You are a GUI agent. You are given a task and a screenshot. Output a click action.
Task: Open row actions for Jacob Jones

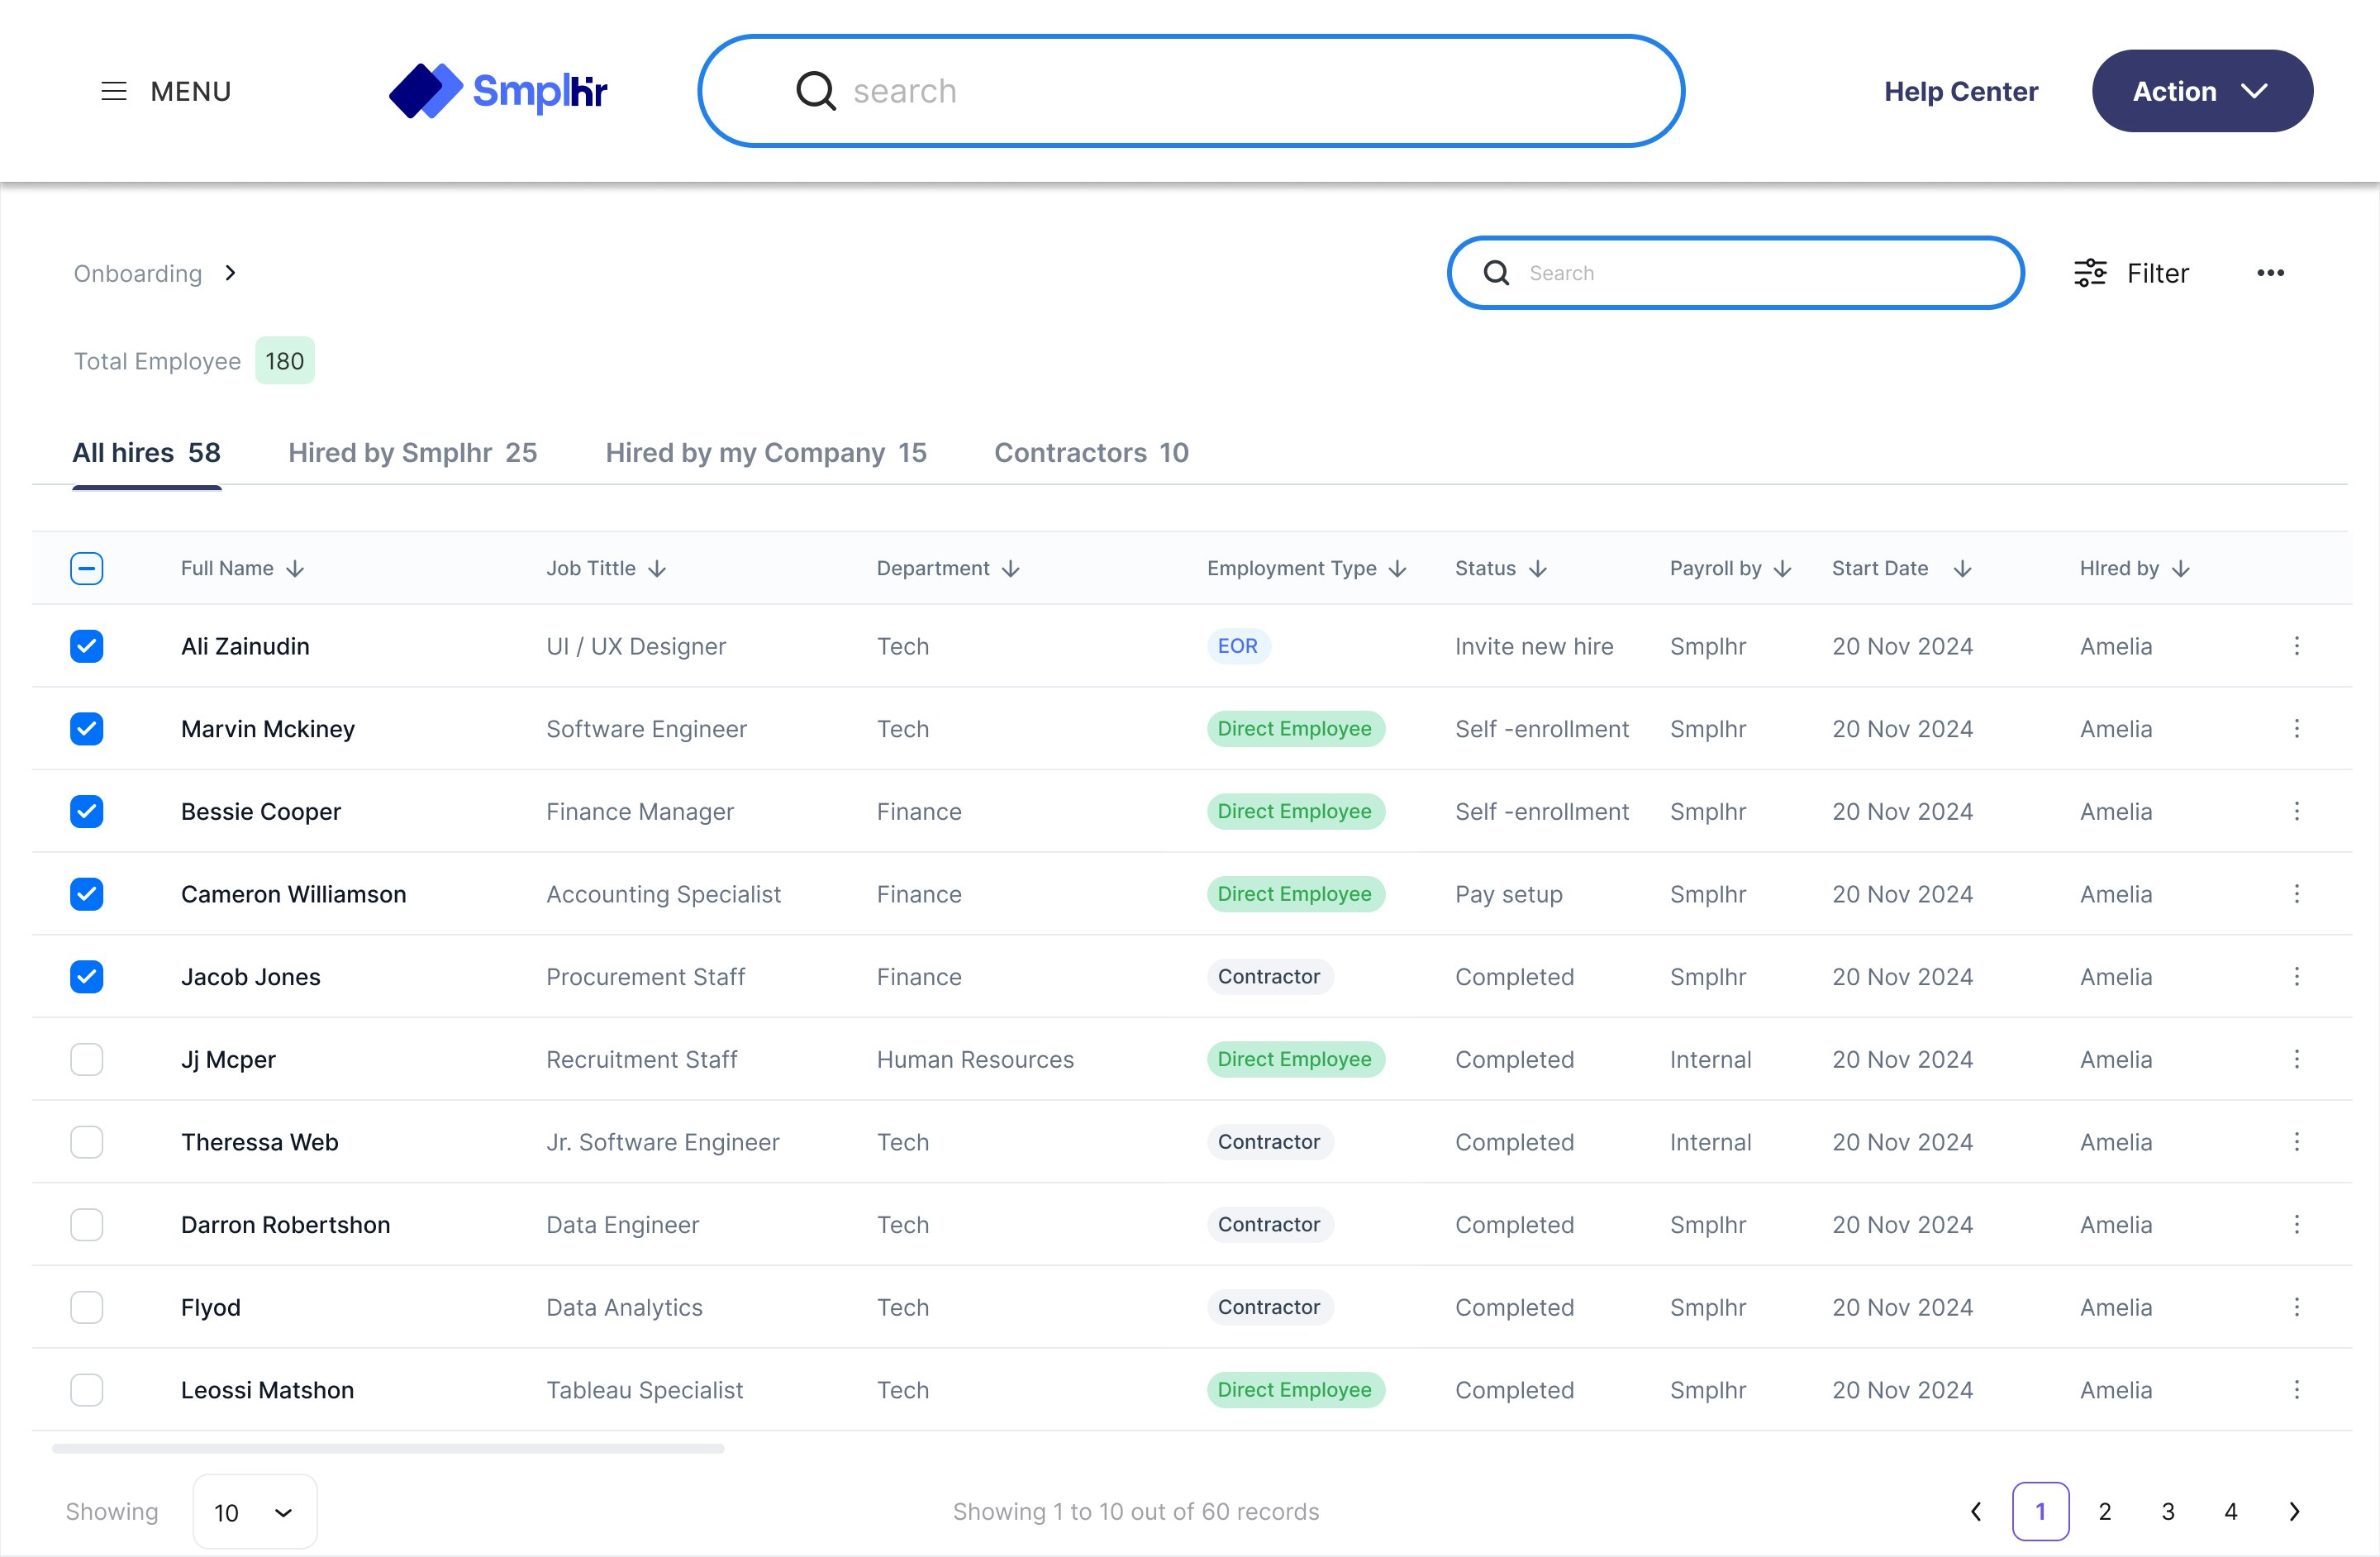pyautogui.click(x=2296, y=976)
